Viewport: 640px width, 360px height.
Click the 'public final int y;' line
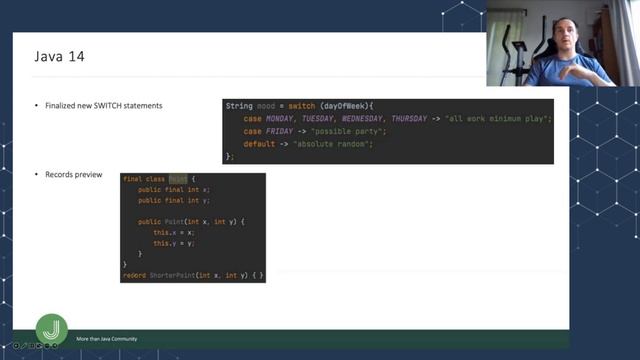[x=173, y=200]
